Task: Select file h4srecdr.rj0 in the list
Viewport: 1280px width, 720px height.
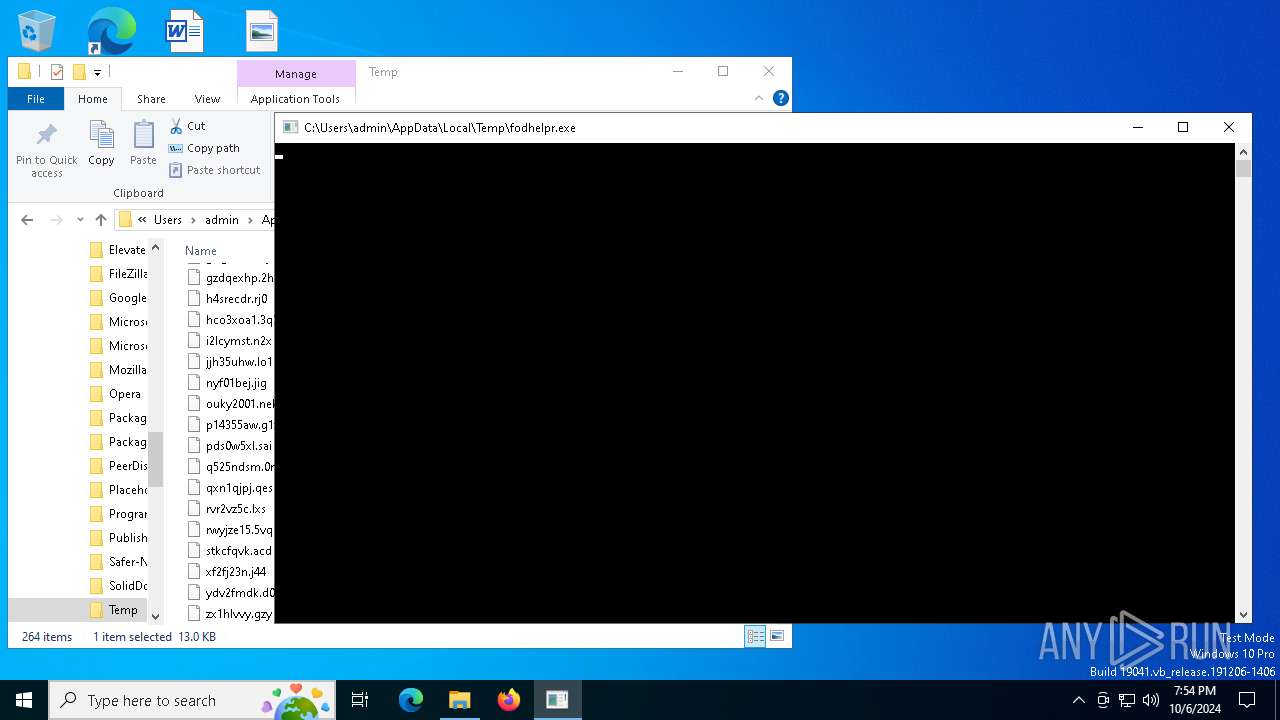Action: (x=236, y=299)
